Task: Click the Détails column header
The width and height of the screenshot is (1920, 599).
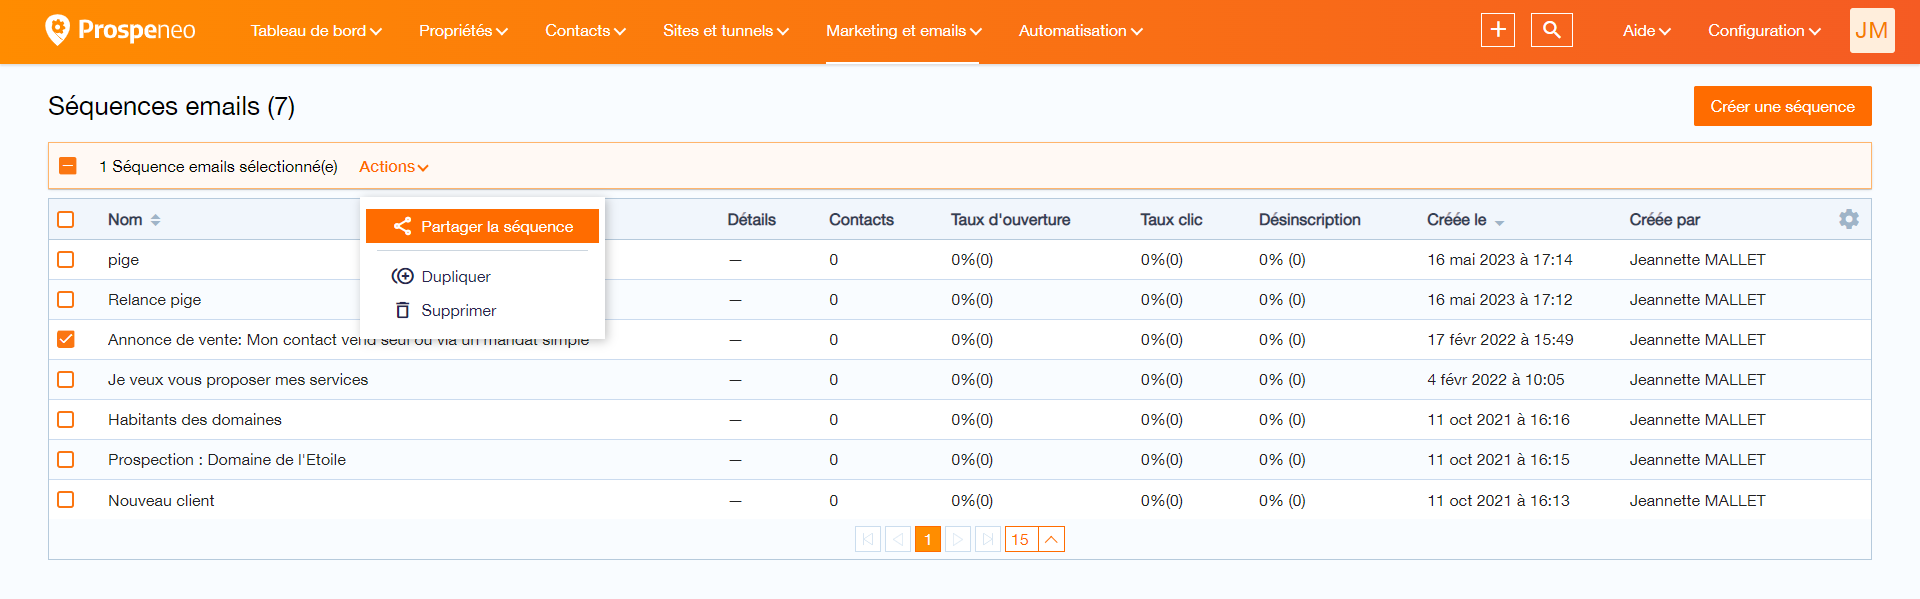Action: tap(751, 220)
